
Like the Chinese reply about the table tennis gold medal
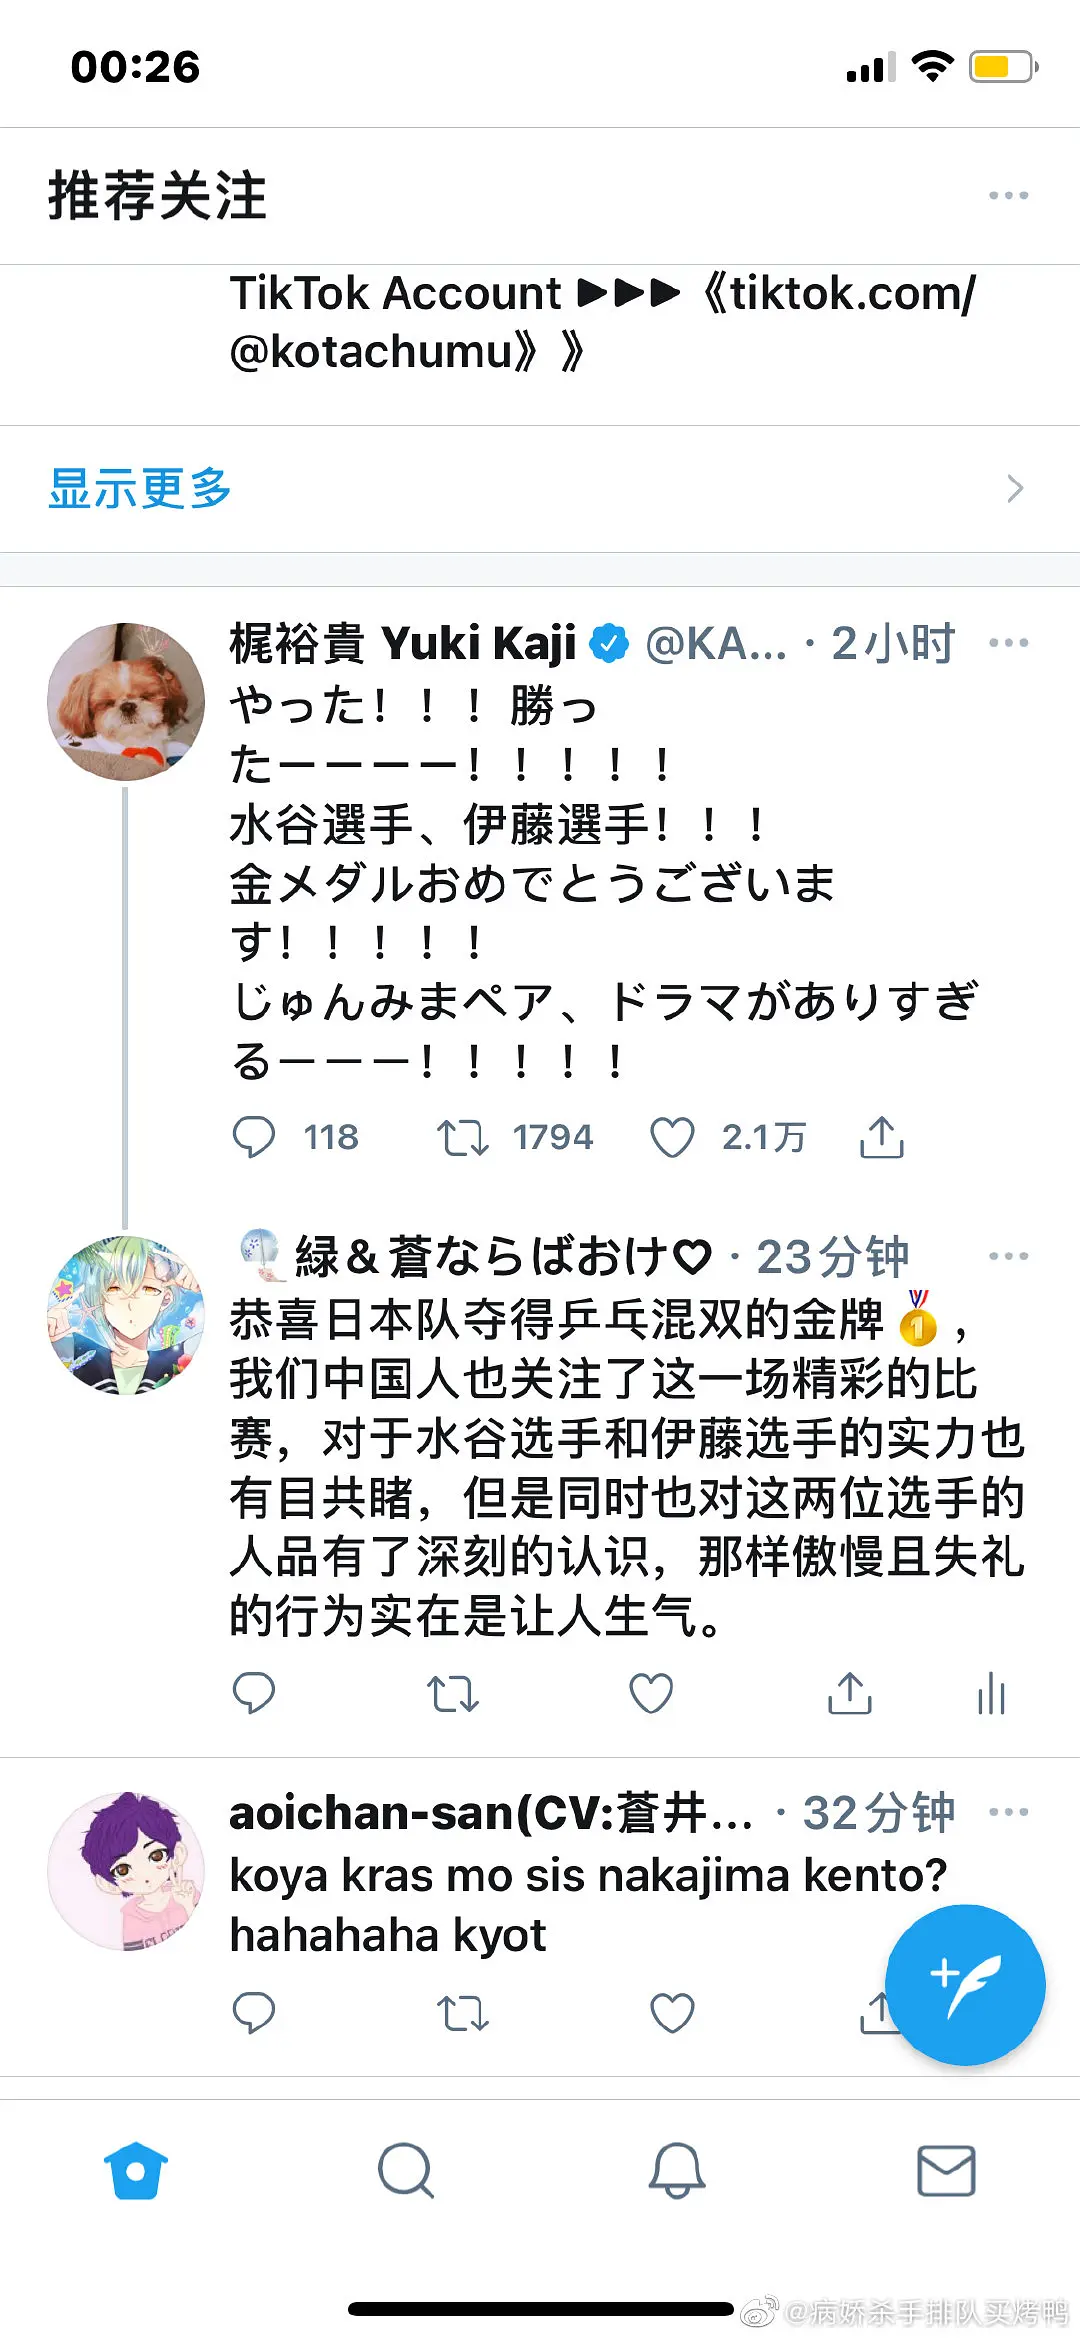tap(651, 1693)
